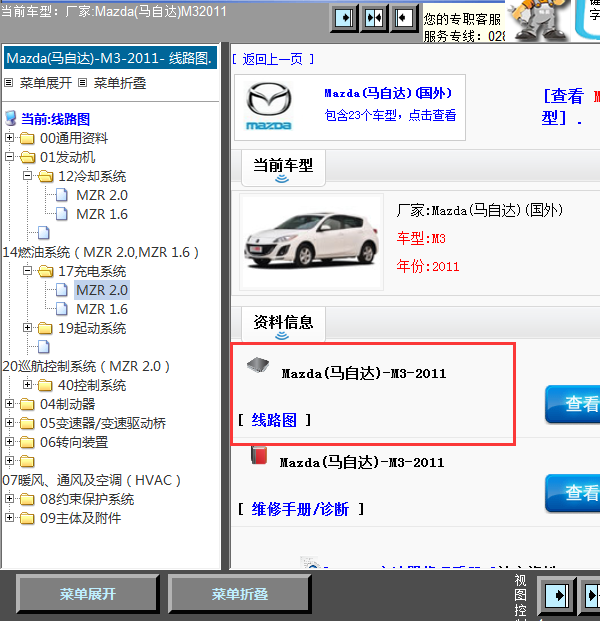The image size is (600, 621).
Task: Click the 年份:2011 red text
Action: coord(428,266)
